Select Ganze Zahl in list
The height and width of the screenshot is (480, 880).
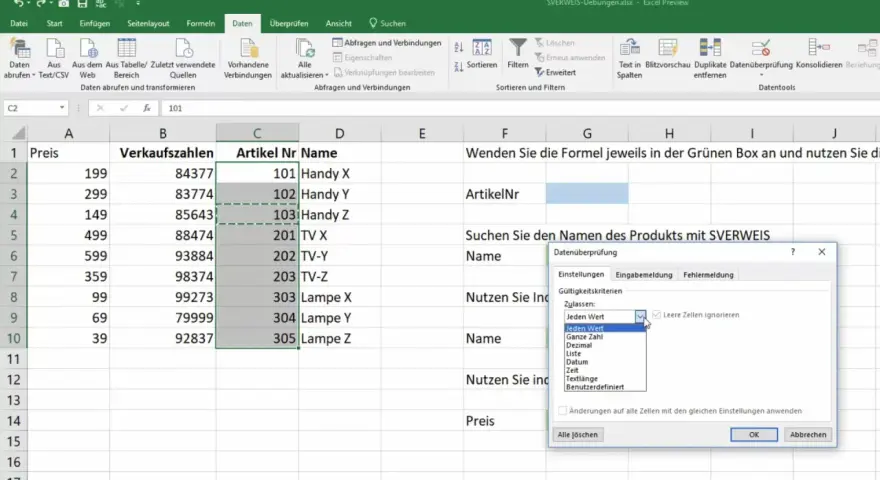click(605, 337)
